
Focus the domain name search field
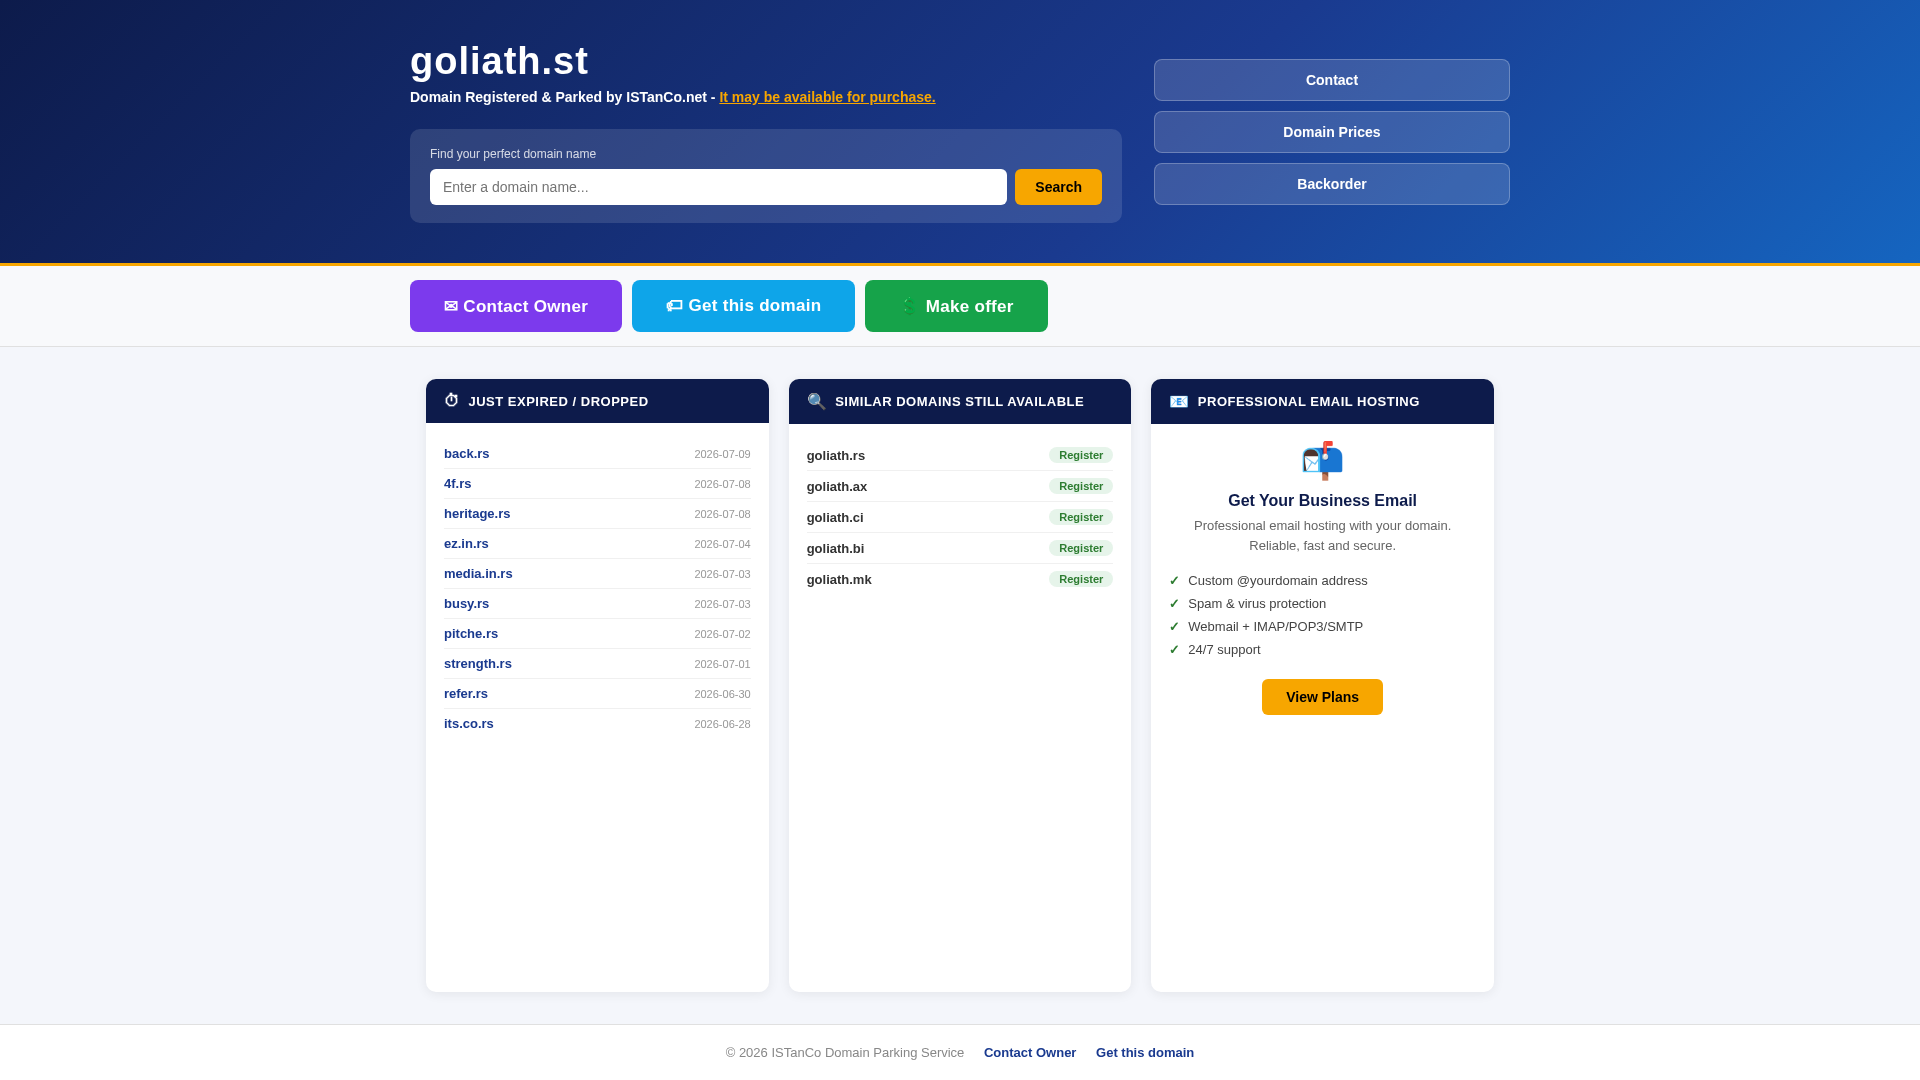[718, 187]
